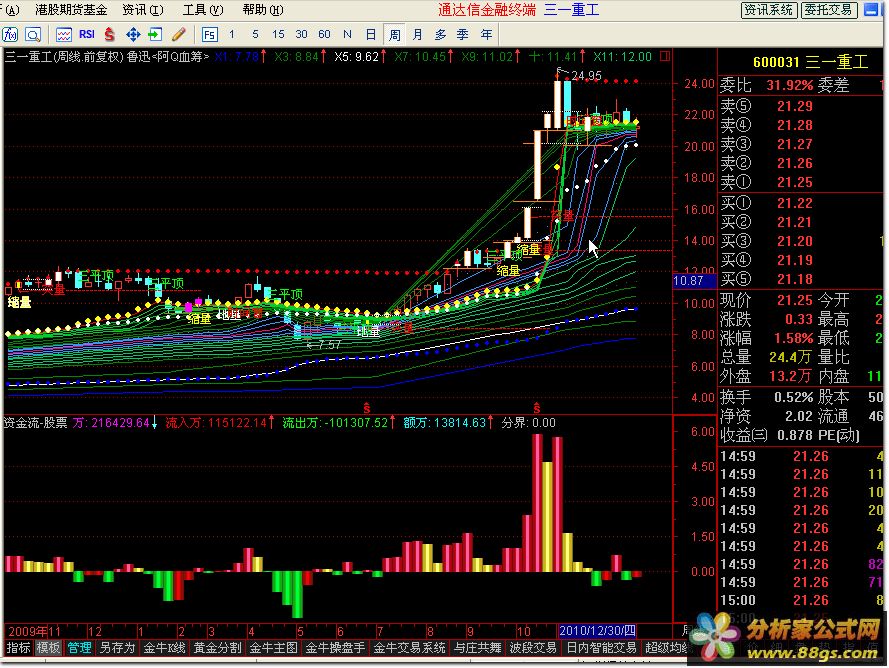Screen dimensions: 889x668
Task: Click the 总量 24.4万 value
Action: click(x=790, y=357)
